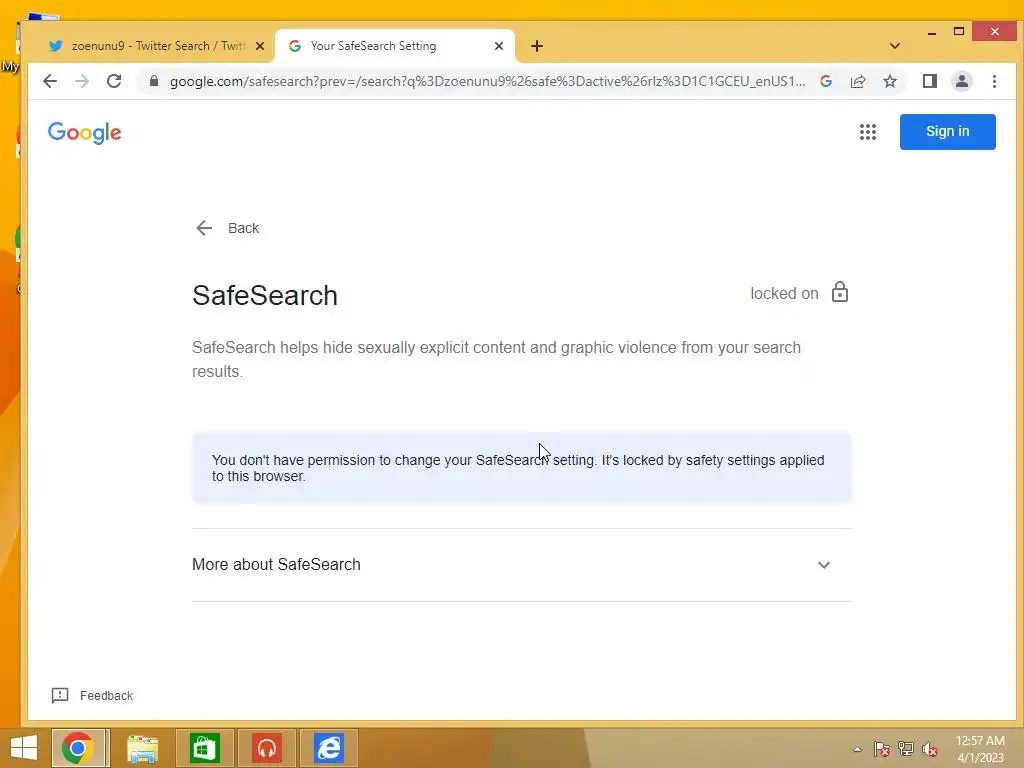This screenshot has width=1024, height=768.
Task: Click the network status tray icon
Action: coord(906,749)
